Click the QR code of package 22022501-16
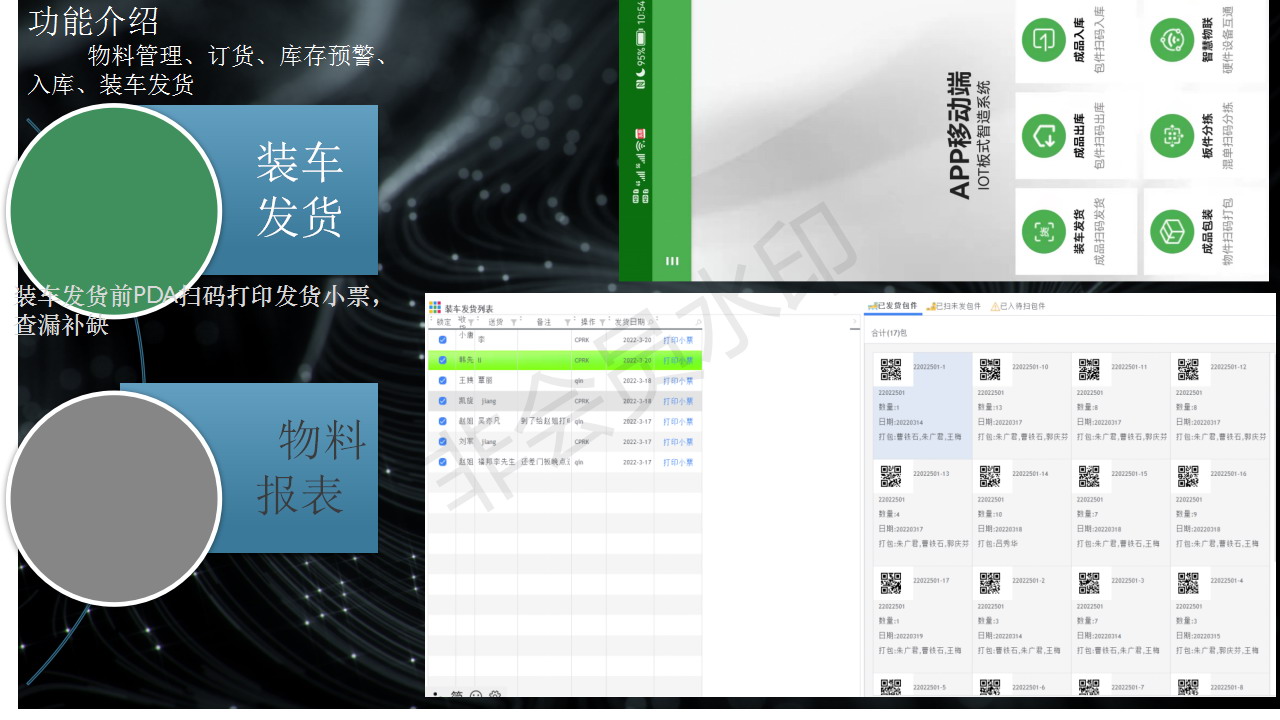Image resolution: width=1280 pixels, height=720 pixels. point(1187,476)
